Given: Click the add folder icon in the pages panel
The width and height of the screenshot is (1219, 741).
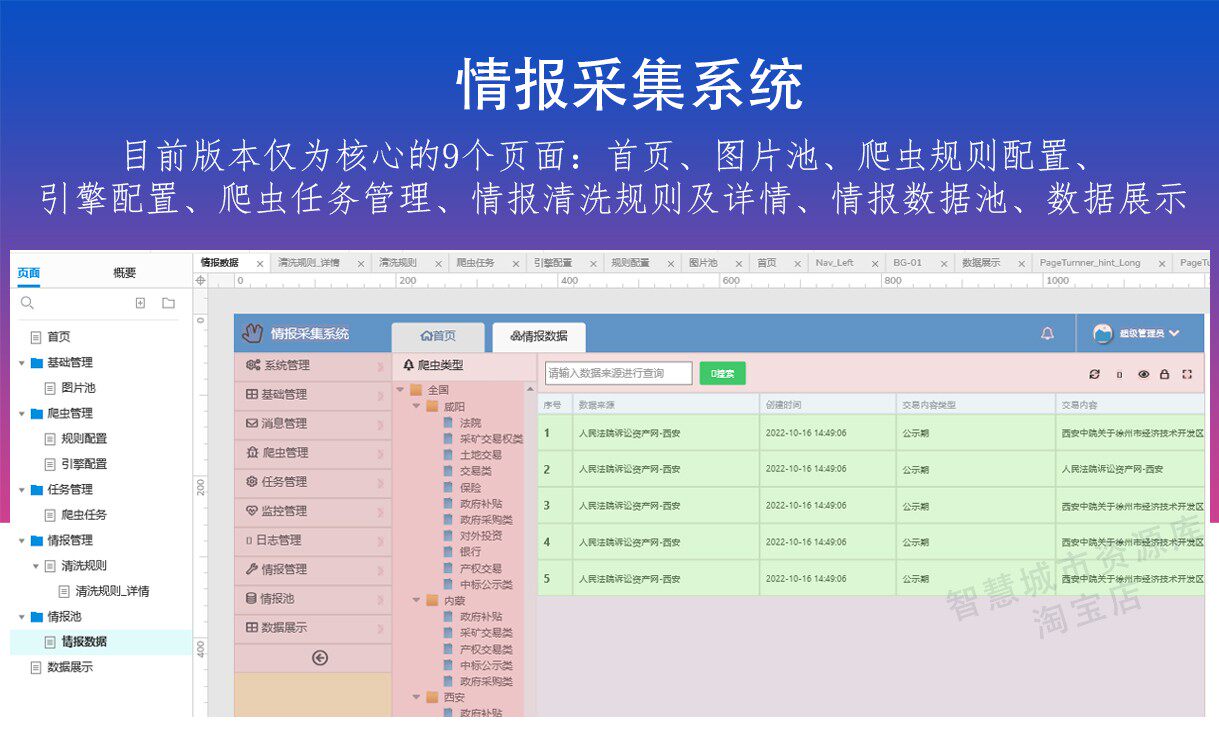Looking at the screenshot, I should (168, 303).
